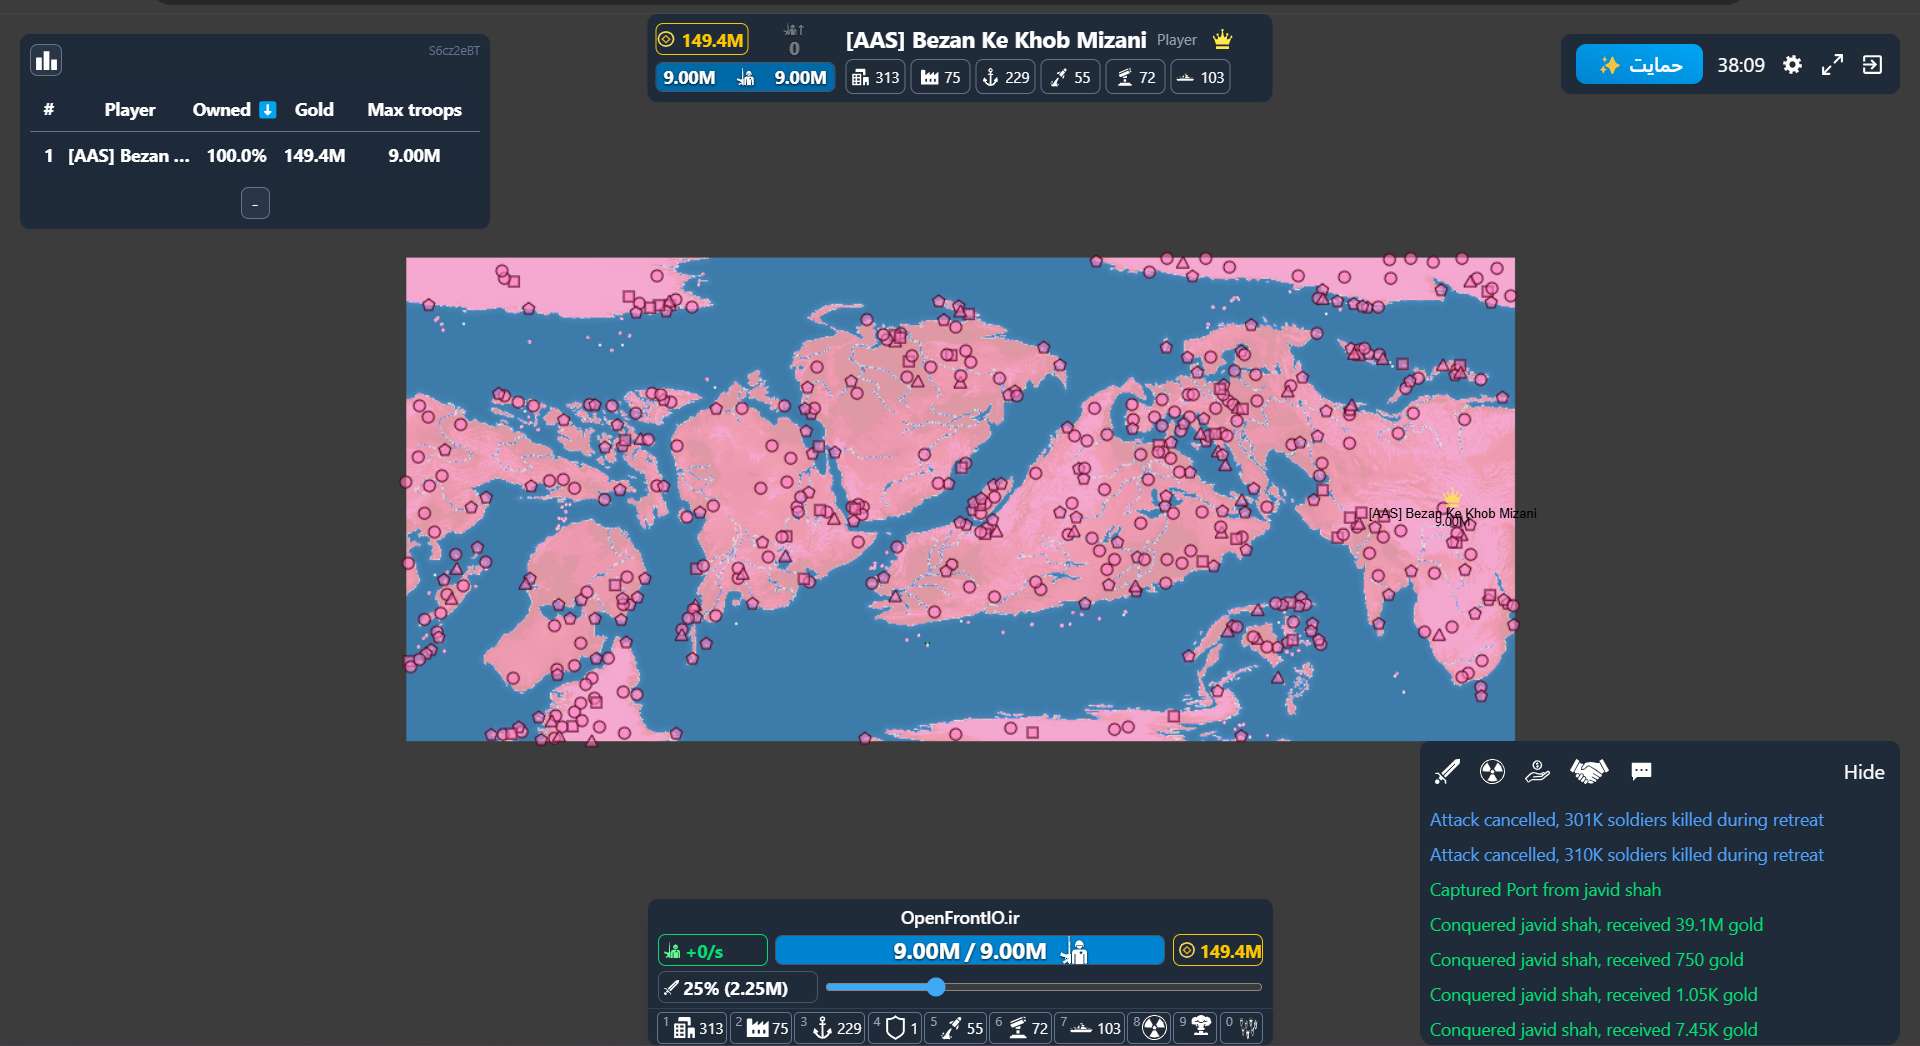Toggle the chat message events filter
This screenshot has width=1920, height=1046.
click(x=1641, y=771)
